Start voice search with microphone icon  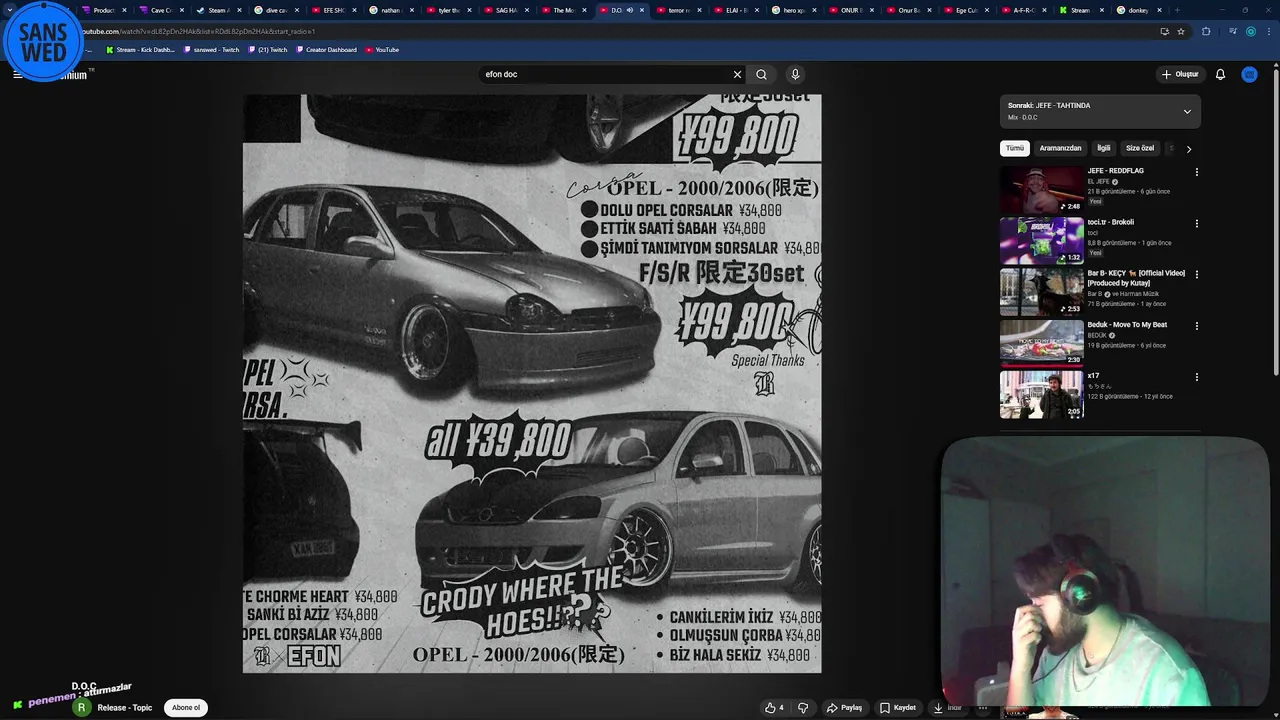click(x=795, y=74)
